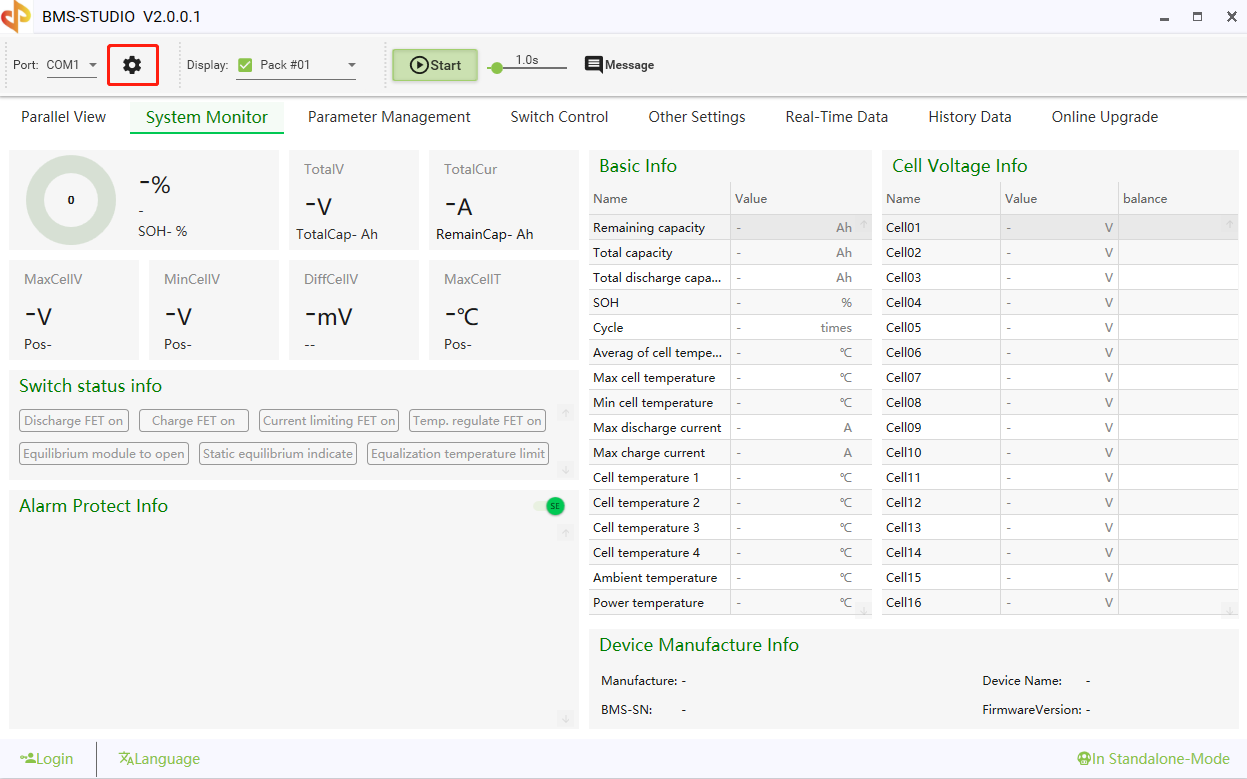
Task: Click the 1.0s interval slider handle
Action: pyautogui.click(x=497, y=68)
